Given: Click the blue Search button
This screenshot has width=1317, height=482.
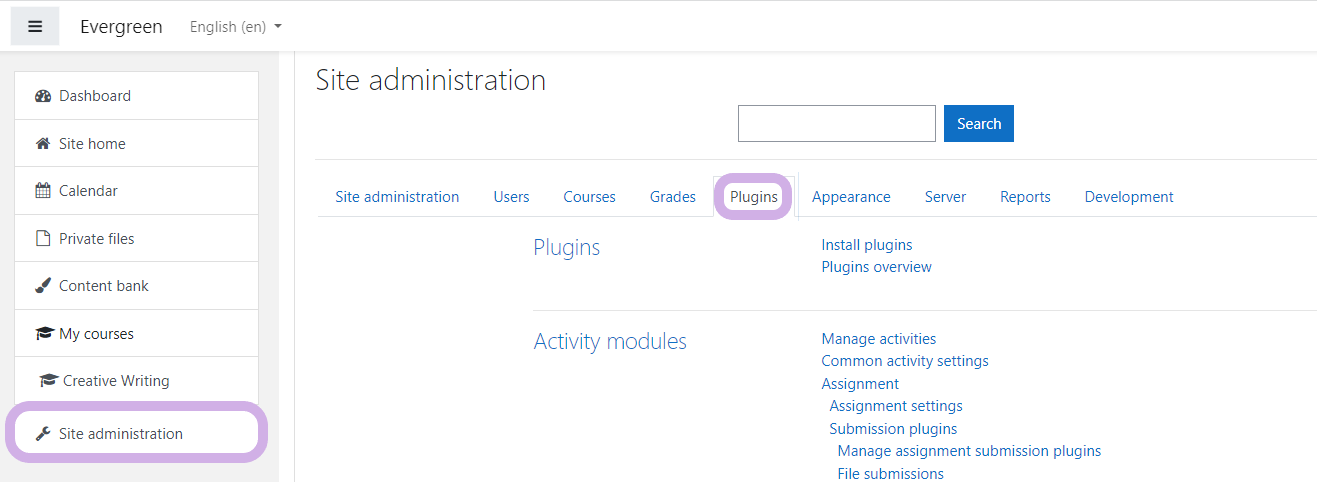Looking at the screenshot, I should point(979,124).
